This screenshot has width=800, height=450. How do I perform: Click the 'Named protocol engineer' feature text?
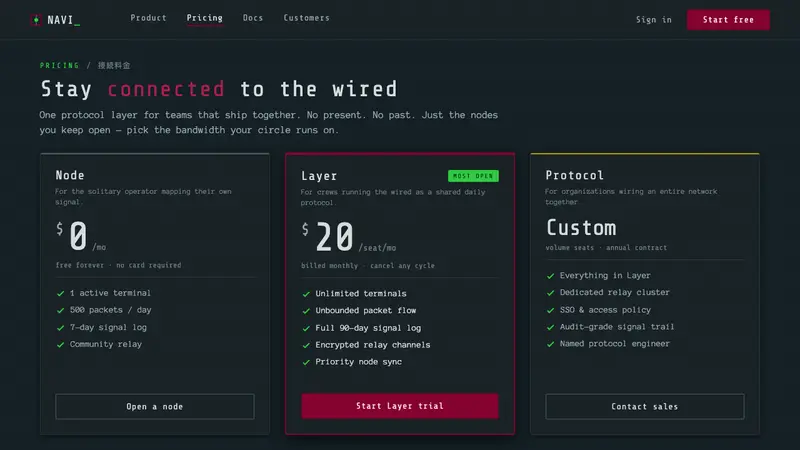click(x=615, y=343)
